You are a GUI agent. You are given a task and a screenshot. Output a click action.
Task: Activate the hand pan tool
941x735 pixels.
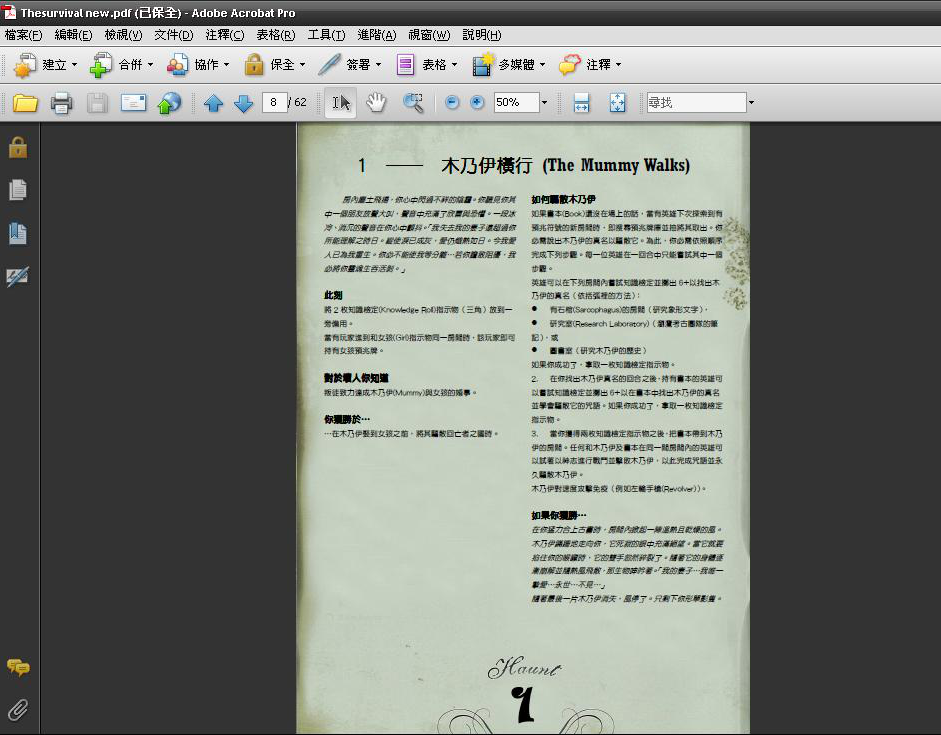(x=376, y=103)
